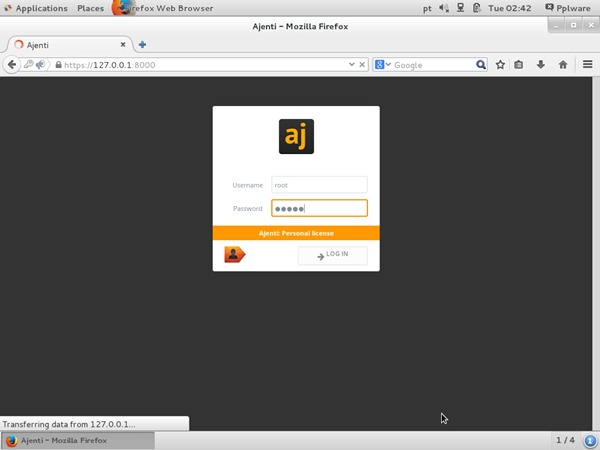Open the Firefox hamburger menu
The image size is (600, 450).
588,64
